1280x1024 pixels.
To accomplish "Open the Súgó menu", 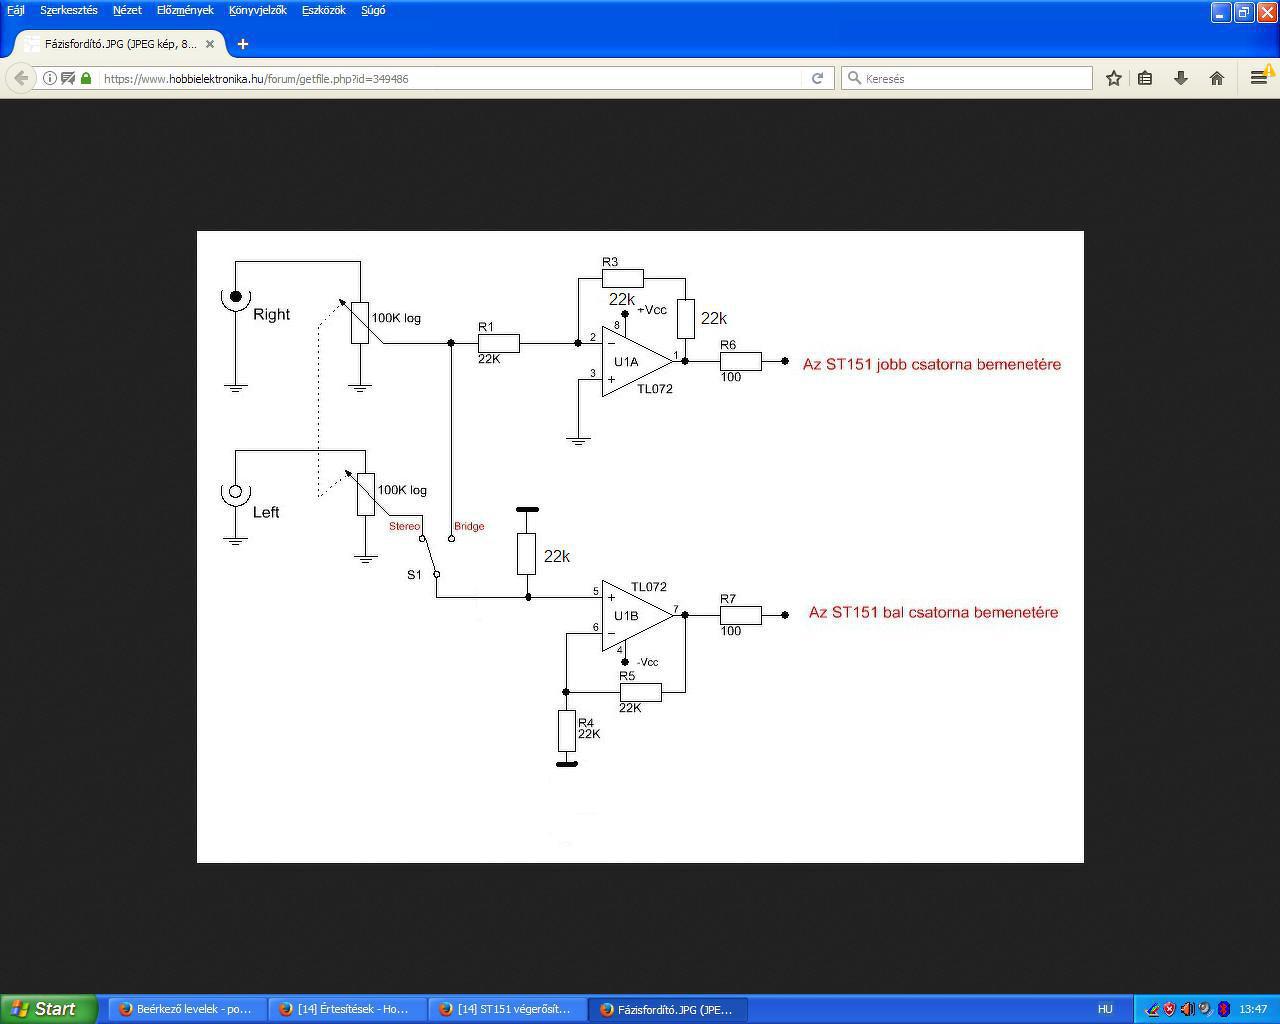I will point(373,10).
